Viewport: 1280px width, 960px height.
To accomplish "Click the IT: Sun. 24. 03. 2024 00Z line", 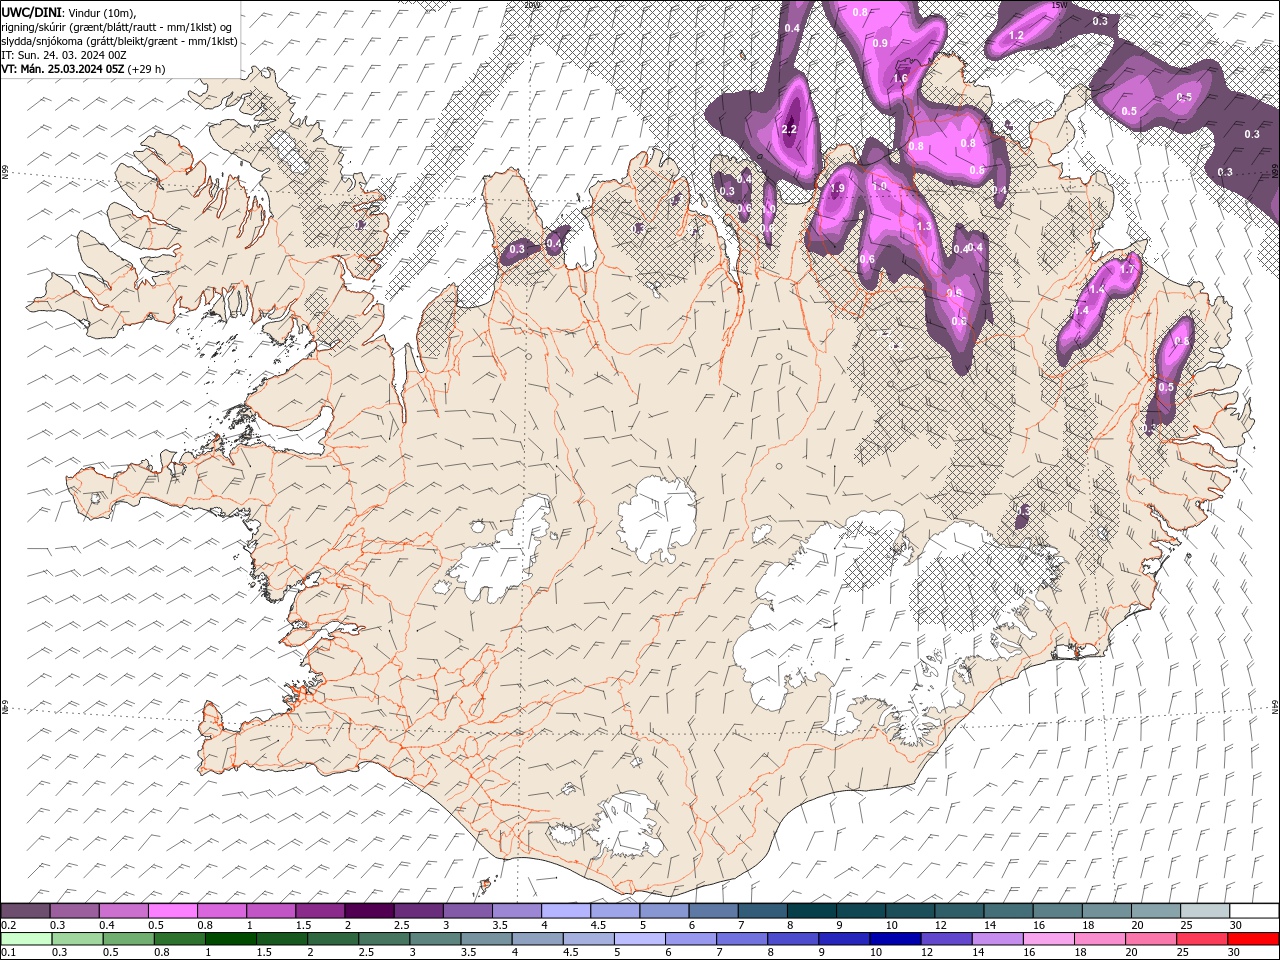I will coord(64,55).
